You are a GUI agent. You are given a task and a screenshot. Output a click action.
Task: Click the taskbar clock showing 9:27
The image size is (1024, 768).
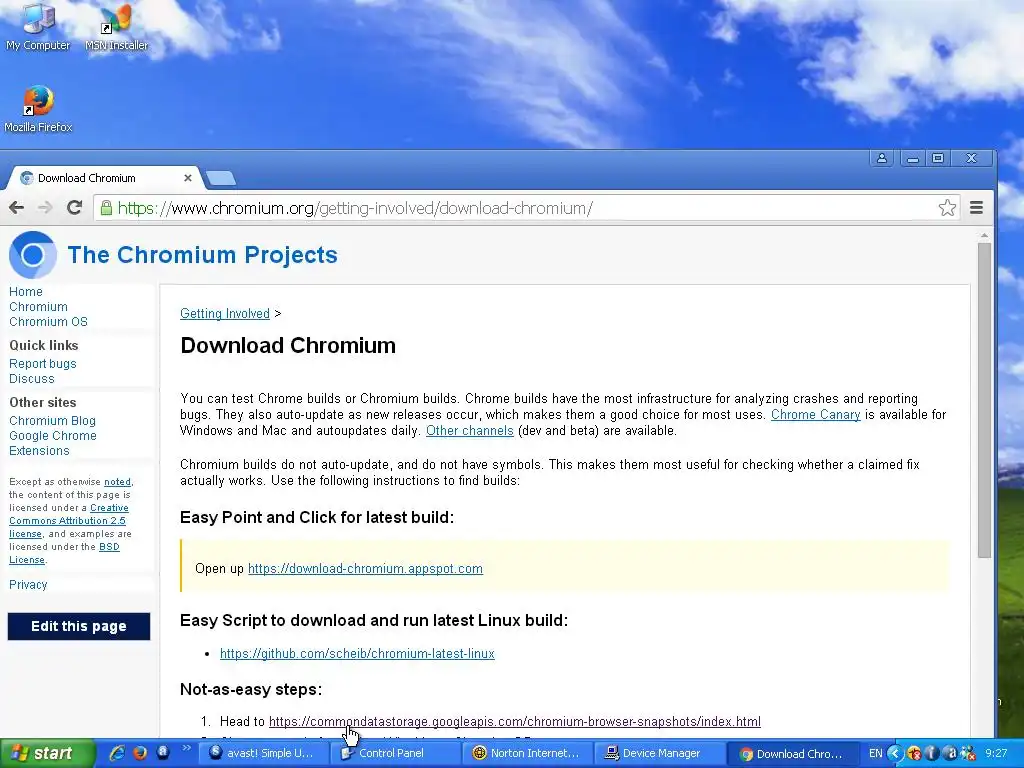click(x=996, y=753)
